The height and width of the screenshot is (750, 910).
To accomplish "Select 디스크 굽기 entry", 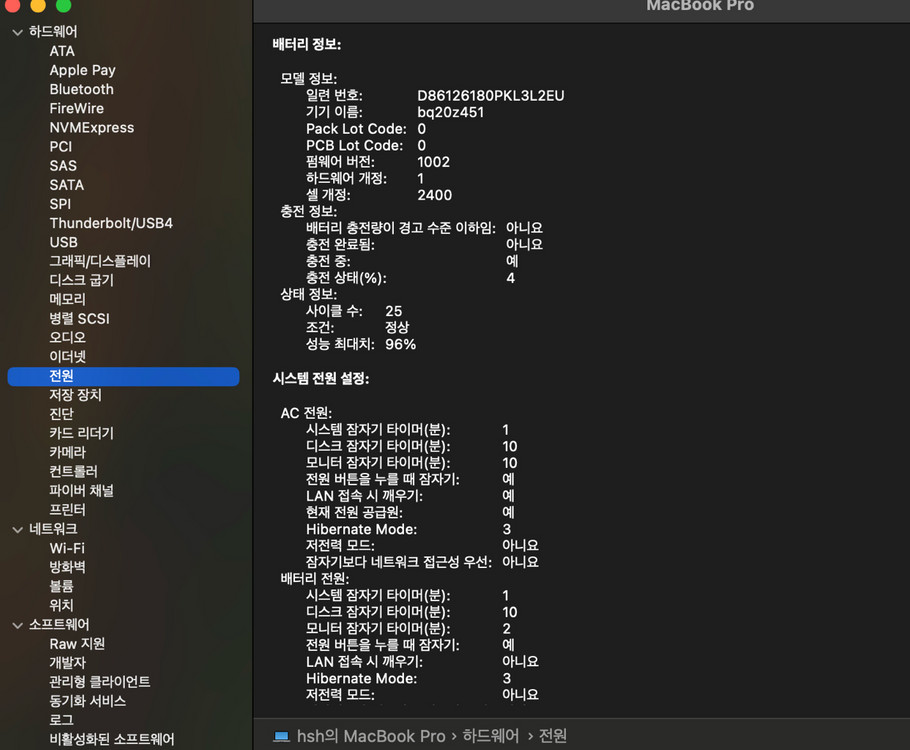I will (x=81, y=280).
